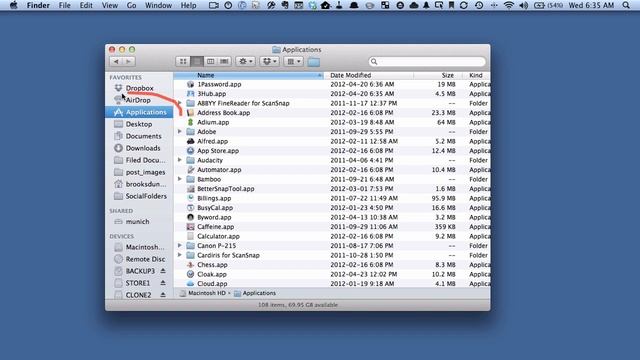Open the Window menu
This screenshot has height=360, width=640.
point(158,5)
